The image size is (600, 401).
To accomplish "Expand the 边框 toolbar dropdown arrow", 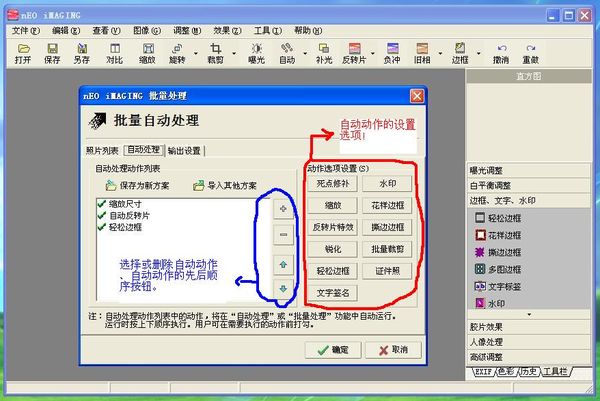I will tap(477, 52).
